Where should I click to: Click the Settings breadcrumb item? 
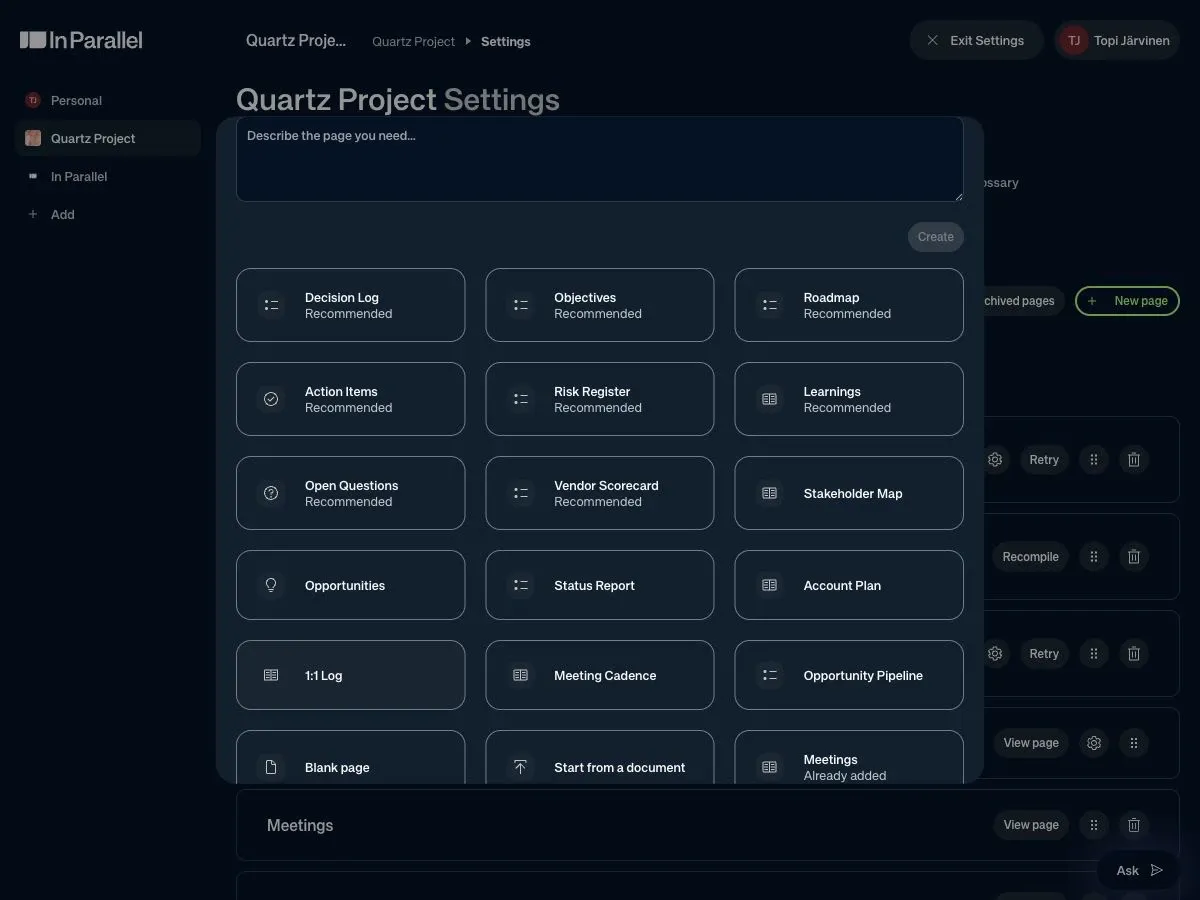click(x=505, y=41)
